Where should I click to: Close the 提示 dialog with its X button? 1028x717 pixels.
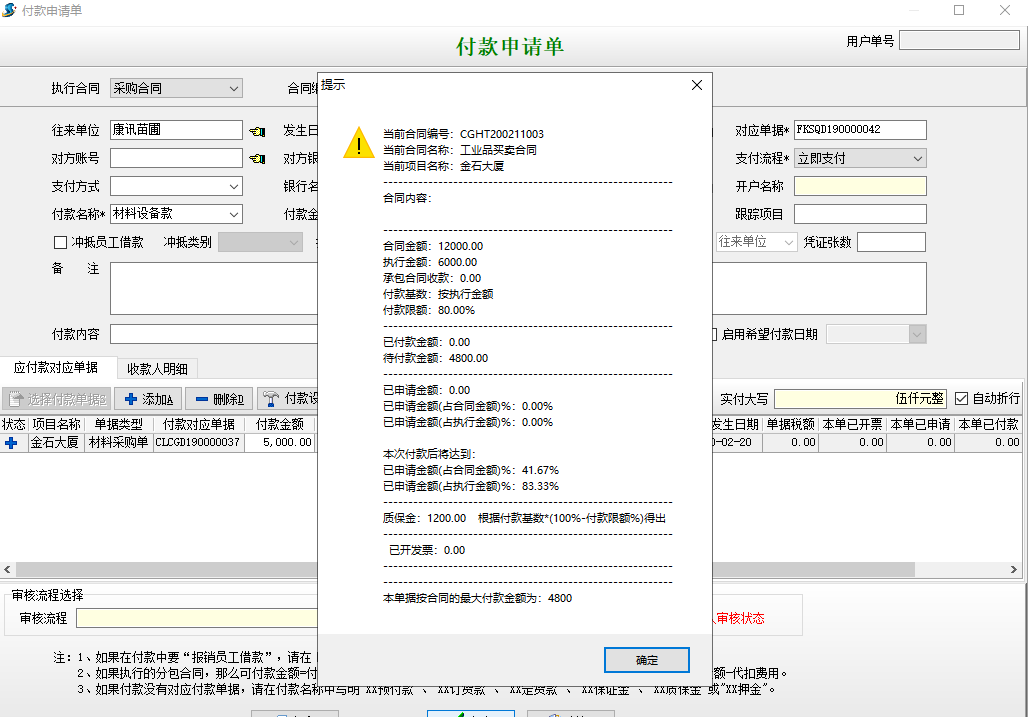[696, 85]
